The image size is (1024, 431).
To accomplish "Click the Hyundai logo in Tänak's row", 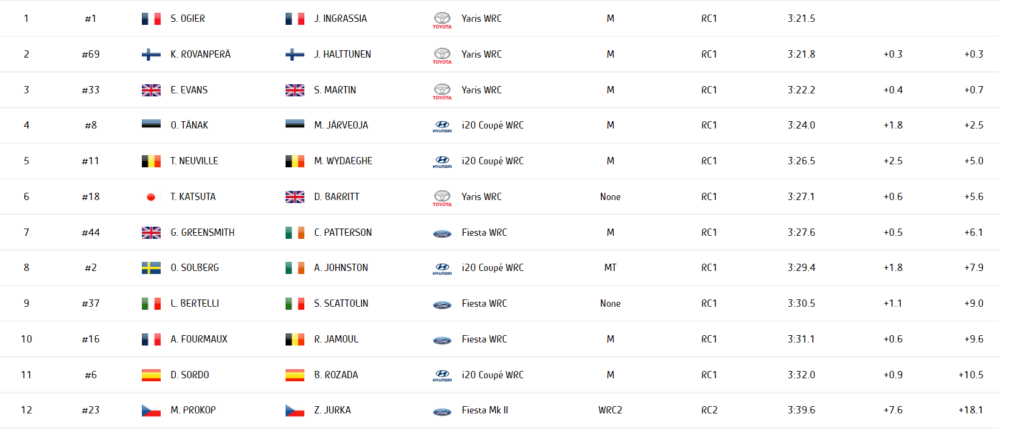I will 441,126.
